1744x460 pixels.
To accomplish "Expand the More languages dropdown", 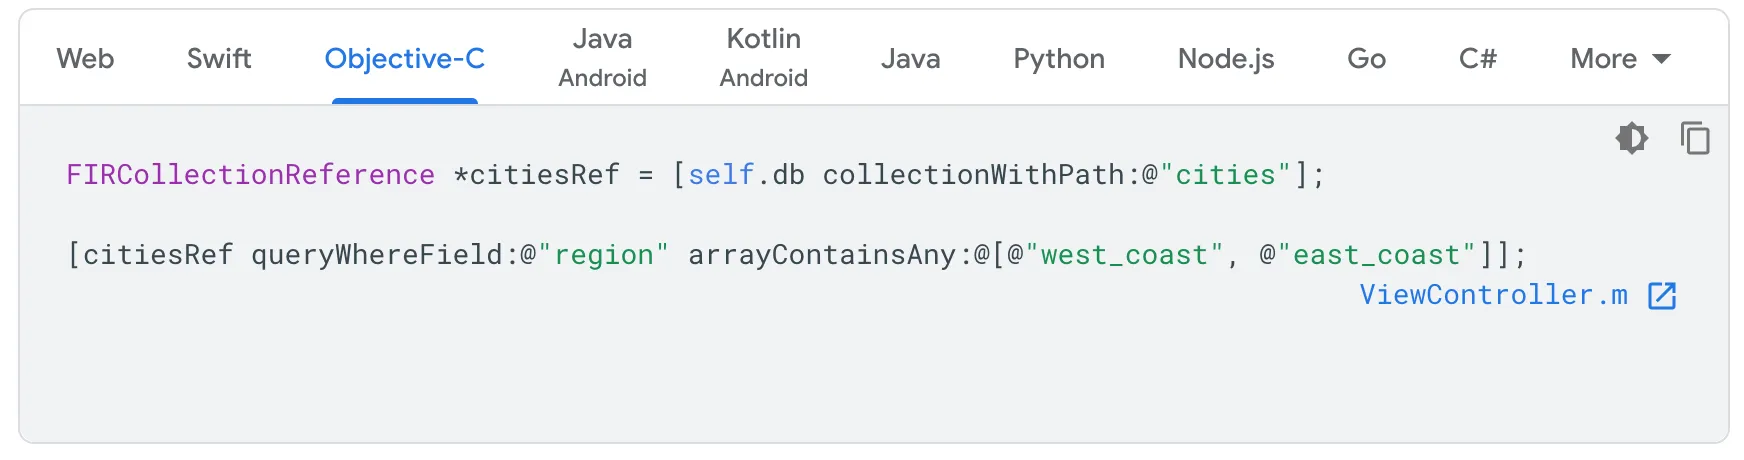I will (x=1620, y=59).
